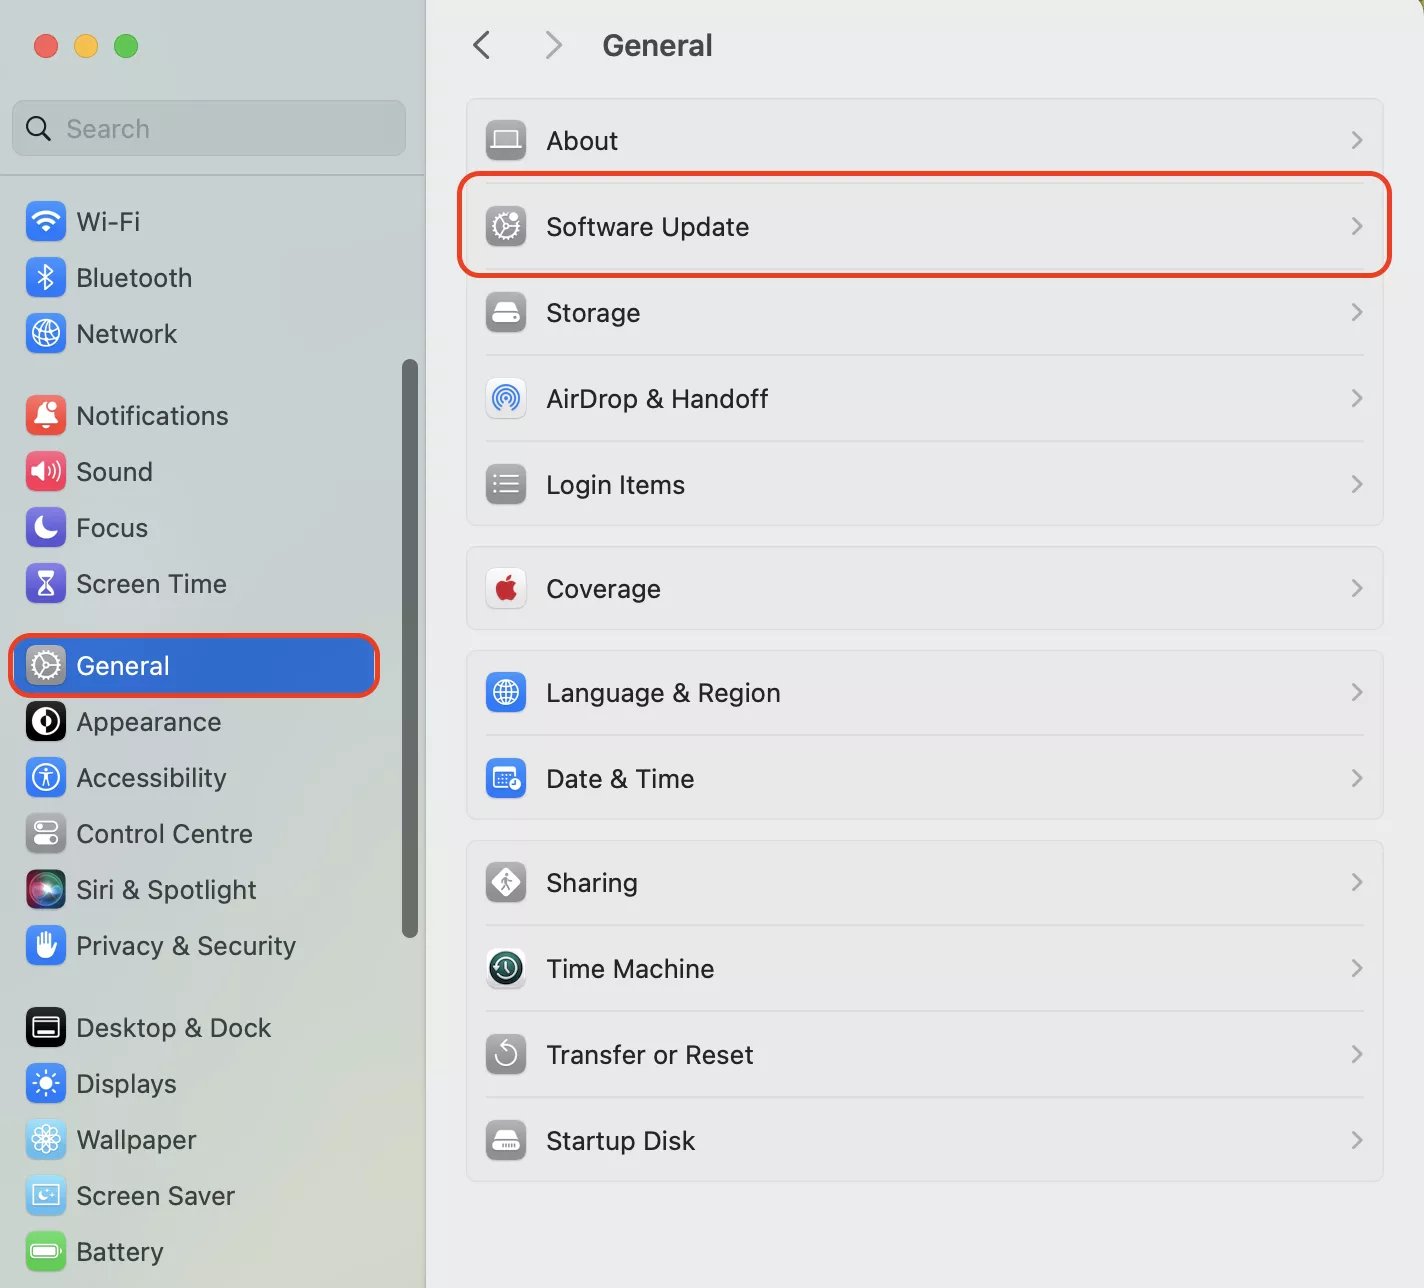Click the Wi-Fi icon in sidebar

[x=46, y=221]
